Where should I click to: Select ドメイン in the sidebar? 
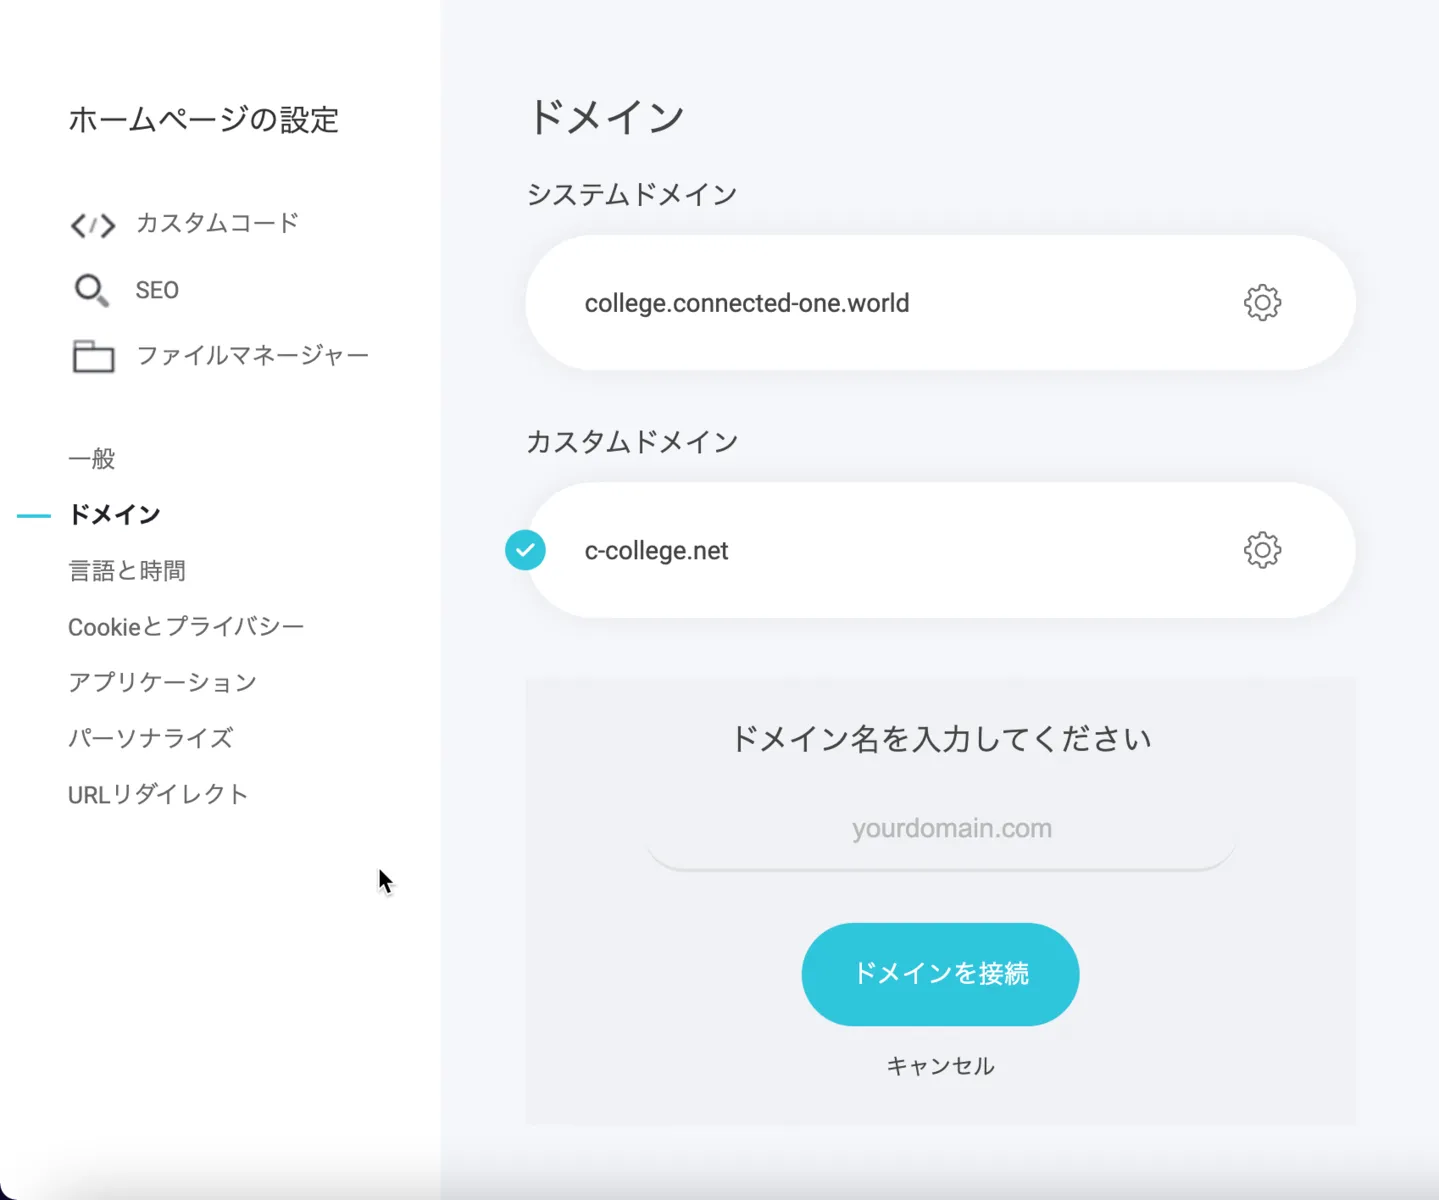coord(114,515)
